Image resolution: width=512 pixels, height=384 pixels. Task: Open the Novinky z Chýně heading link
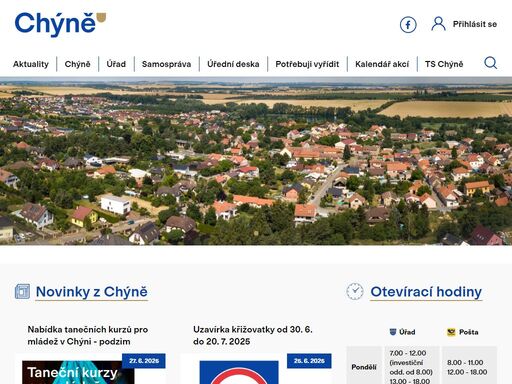pos(91,292)
